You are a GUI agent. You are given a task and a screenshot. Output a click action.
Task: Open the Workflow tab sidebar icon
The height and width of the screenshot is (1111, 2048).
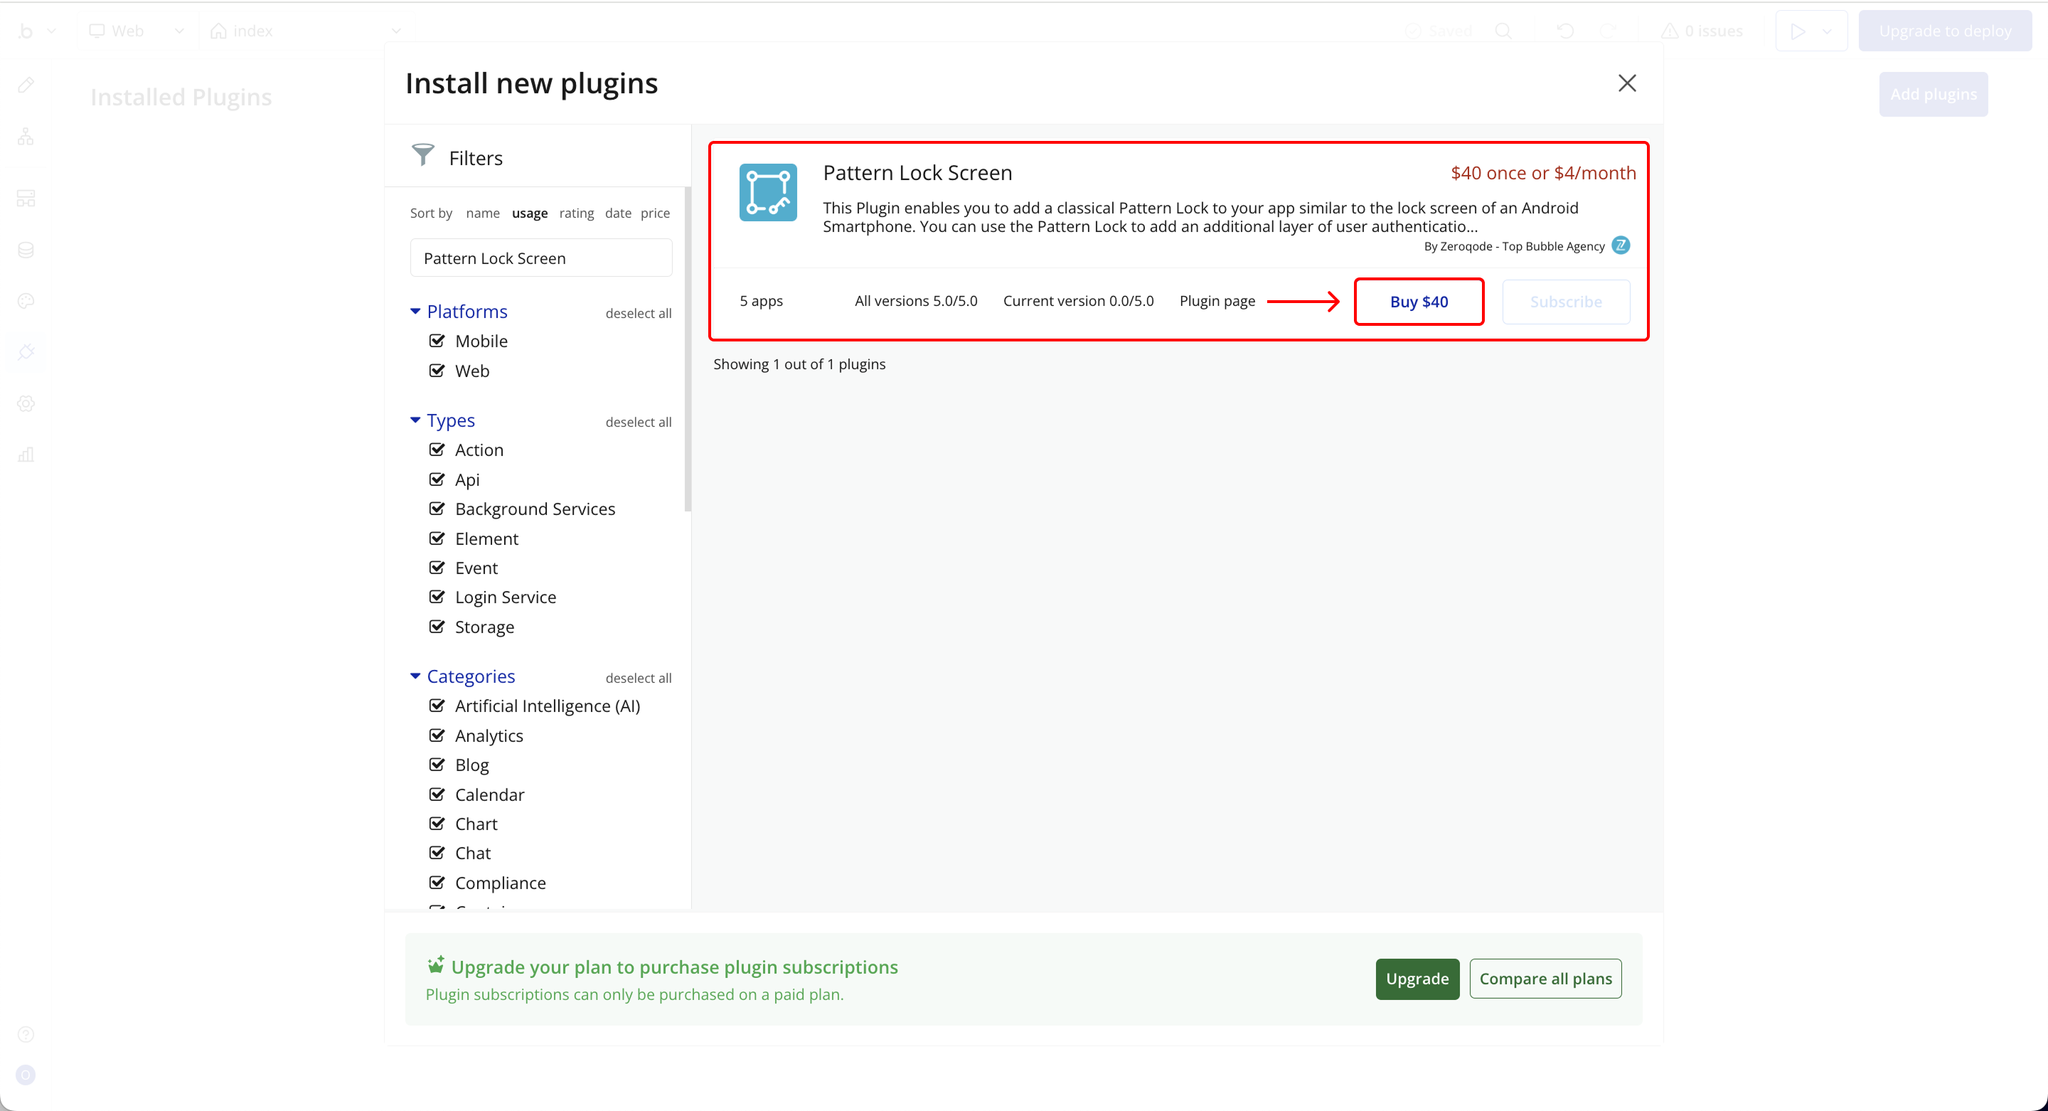point(26,137)
